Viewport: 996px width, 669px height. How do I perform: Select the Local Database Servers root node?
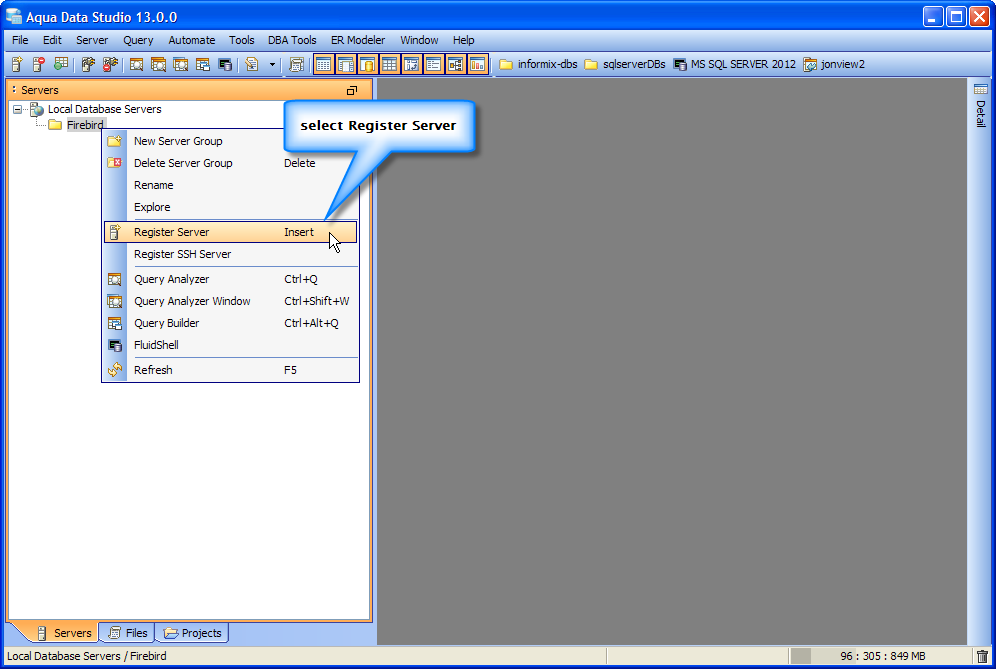(x=104, y=109)
